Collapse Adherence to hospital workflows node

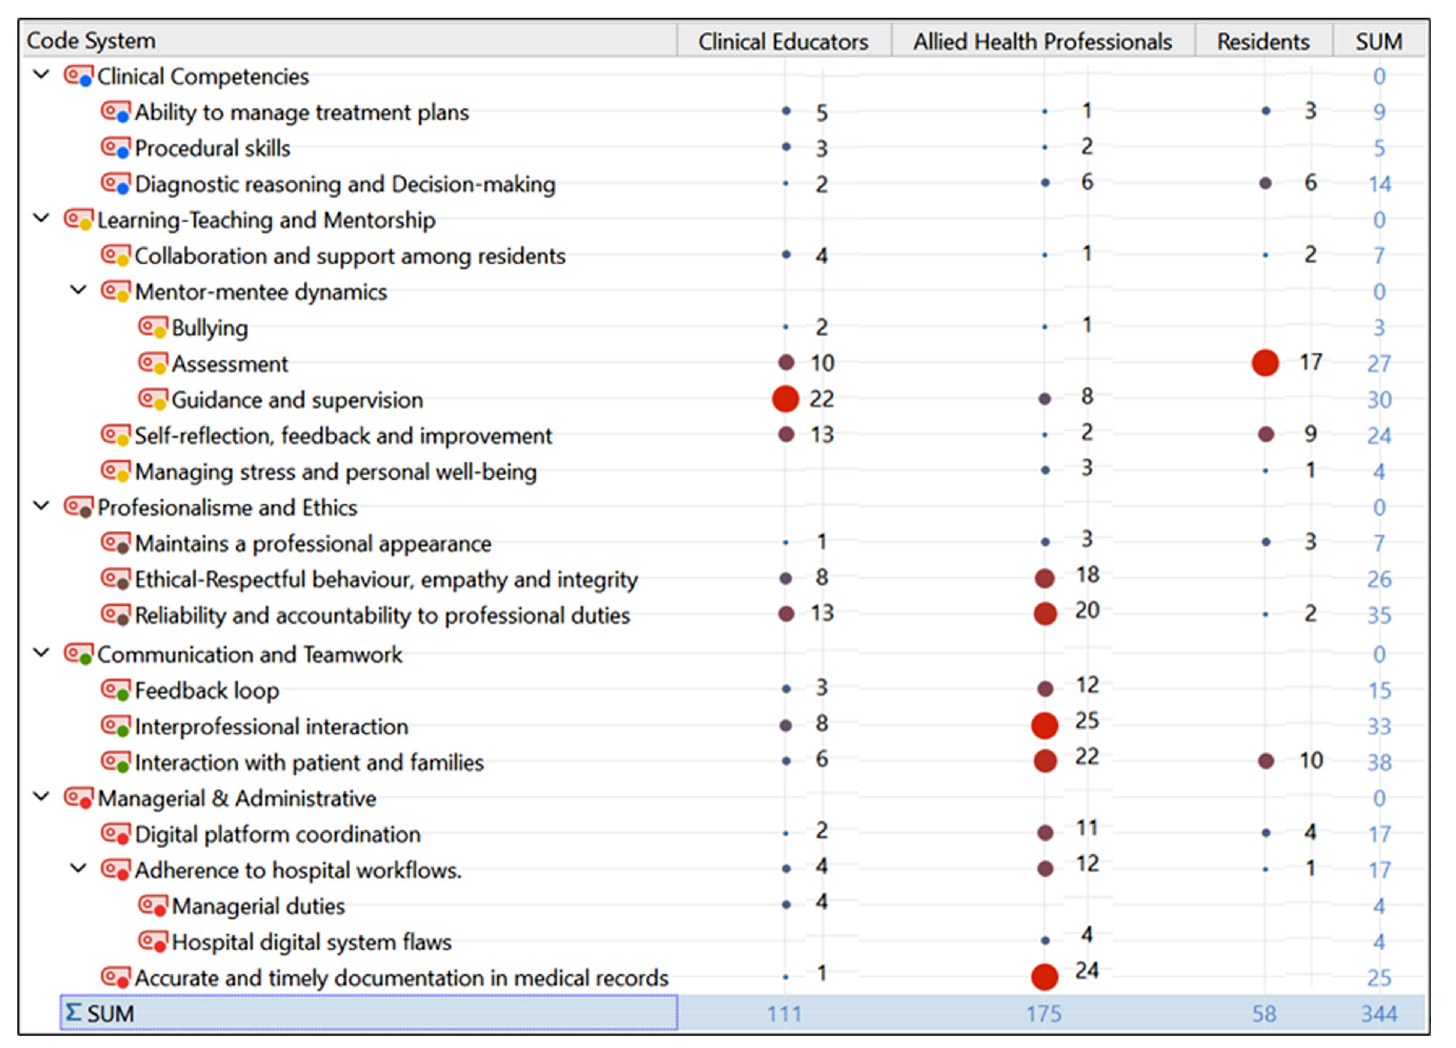[78, 869]
